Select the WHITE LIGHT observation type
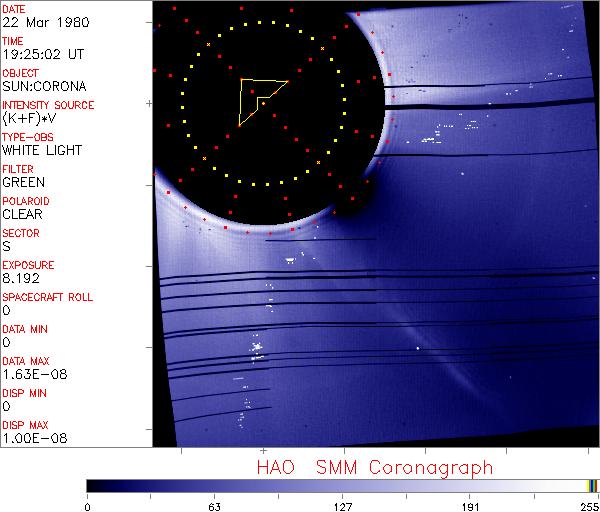 (x=41, y=150)
